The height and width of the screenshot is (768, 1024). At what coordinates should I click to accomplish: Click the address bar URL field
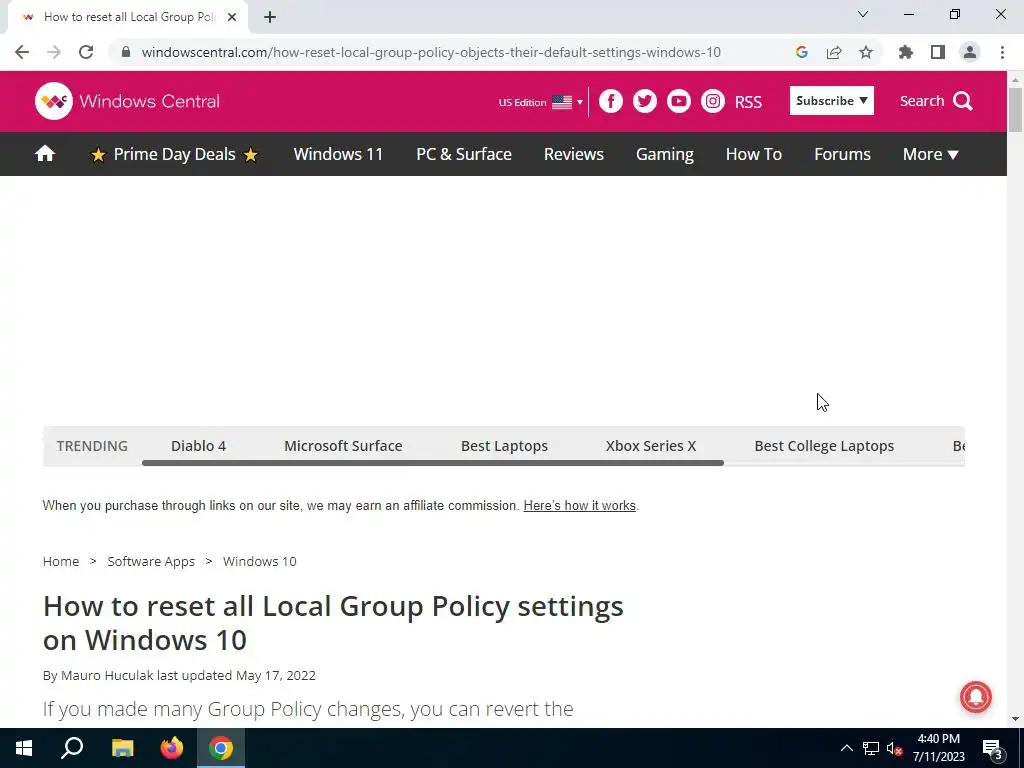(x=431, y=52)
